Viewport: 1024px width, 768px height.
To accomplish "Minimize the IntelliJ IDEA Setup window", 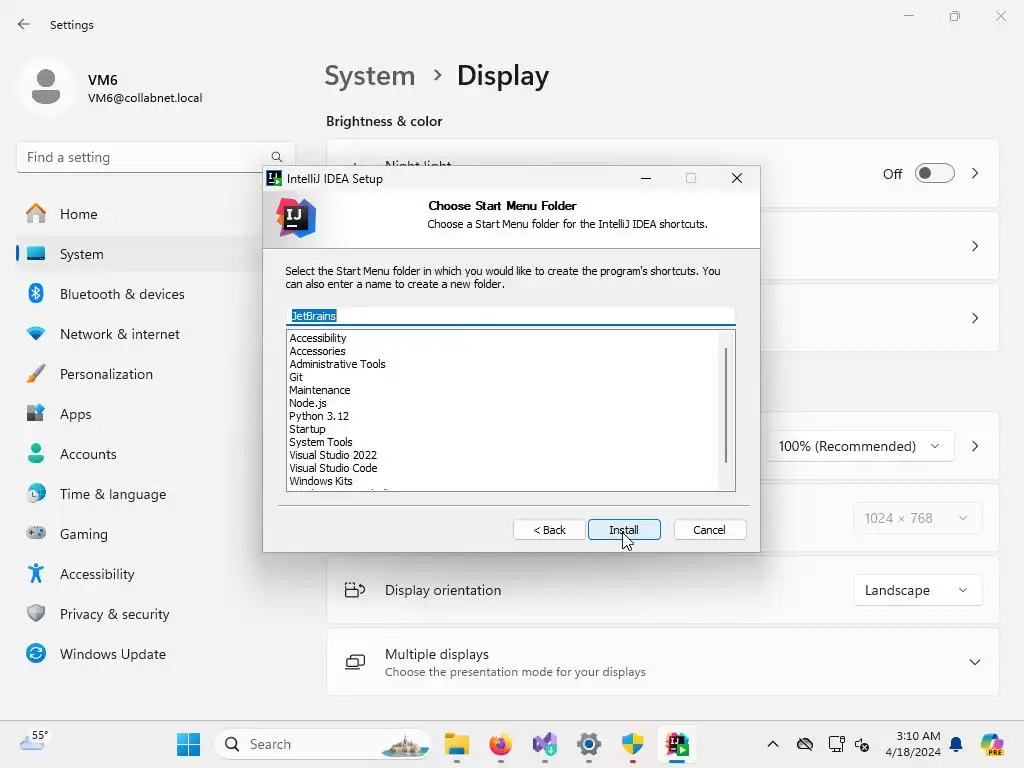I will click(646, 178).
